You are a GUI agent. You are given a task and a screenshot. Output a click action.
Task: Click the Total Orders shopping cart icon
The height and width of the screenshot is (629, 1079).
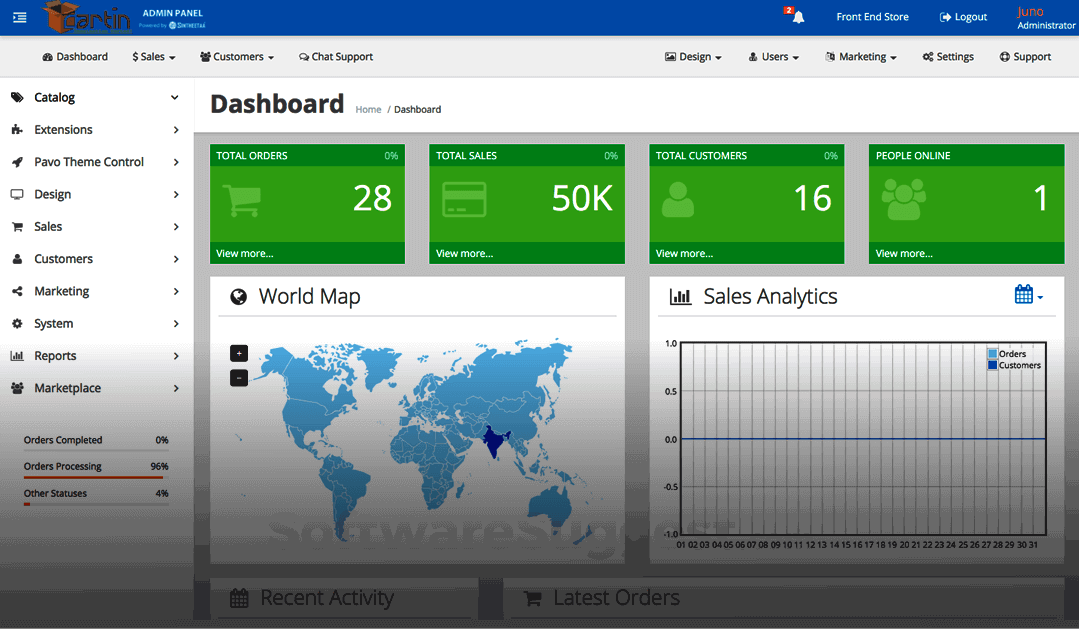click(240, 199)
